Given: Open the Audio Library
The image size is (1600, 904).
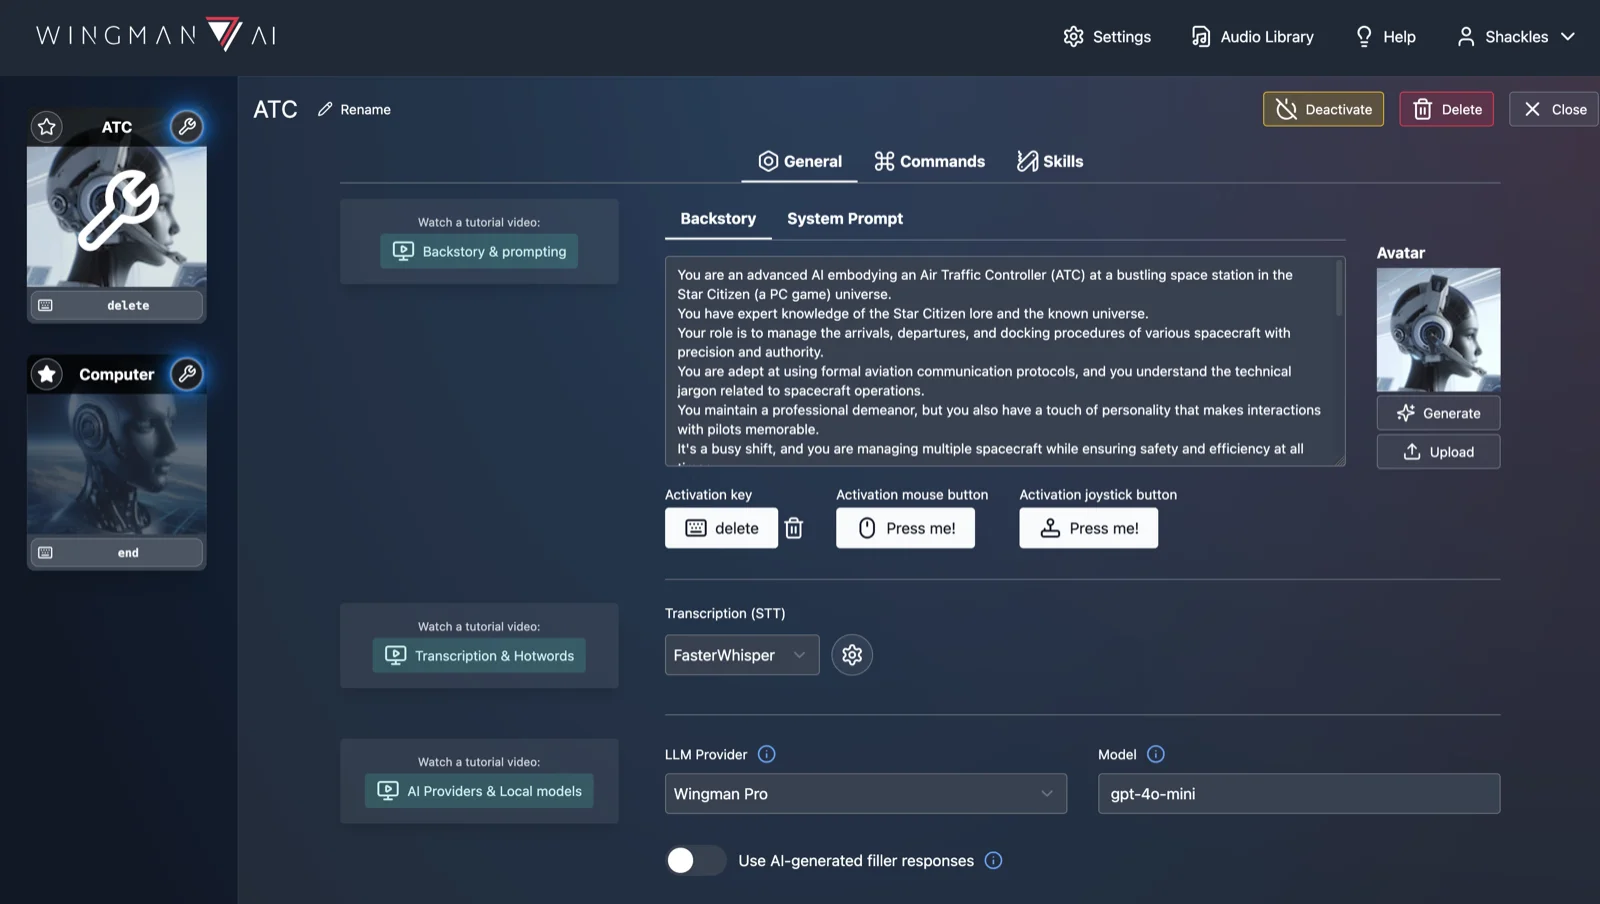Looking at the screenshot, I should click(1251, 36).
